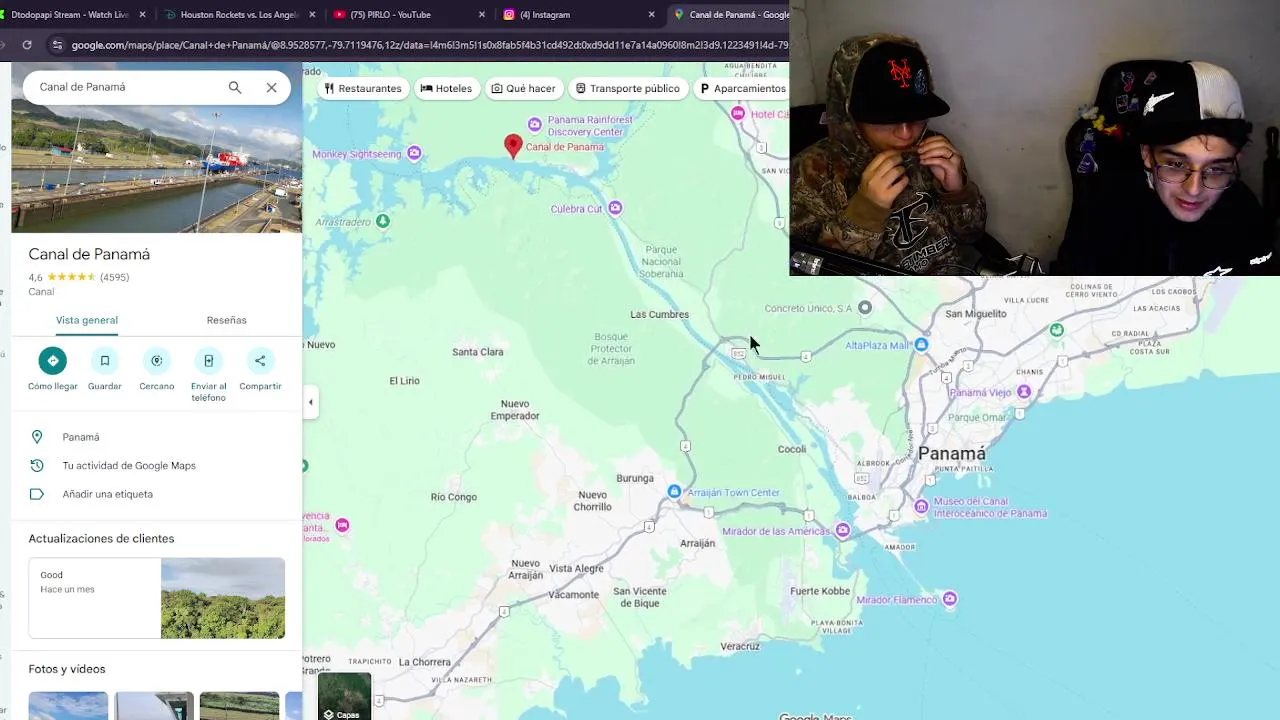1280x720 pixels.
Task: Click the Fuerte Kobbe map label
Action: [820, 591]
